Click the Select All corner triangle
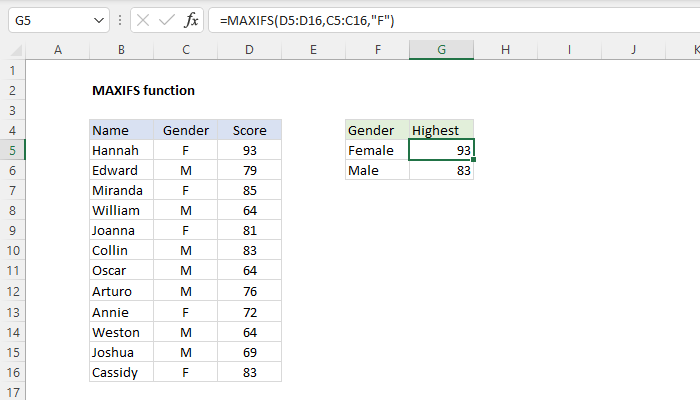The height and width of the screenshot is (400, 700). tap(16, 50)
